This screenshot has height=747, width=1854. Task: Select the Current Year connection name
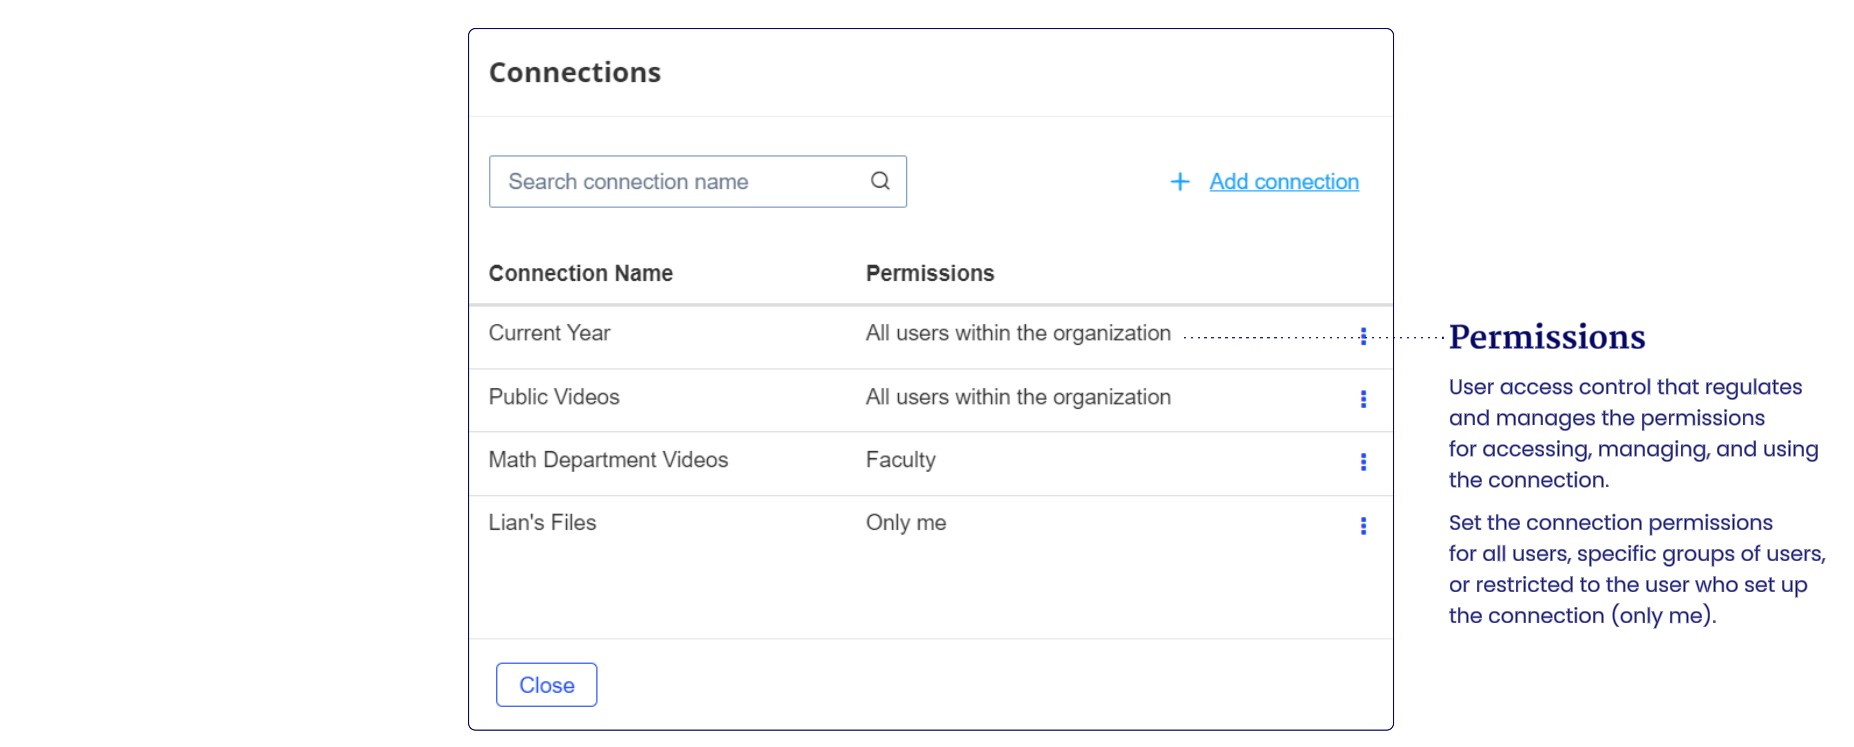pyautogui.click(x=549, y=333)
